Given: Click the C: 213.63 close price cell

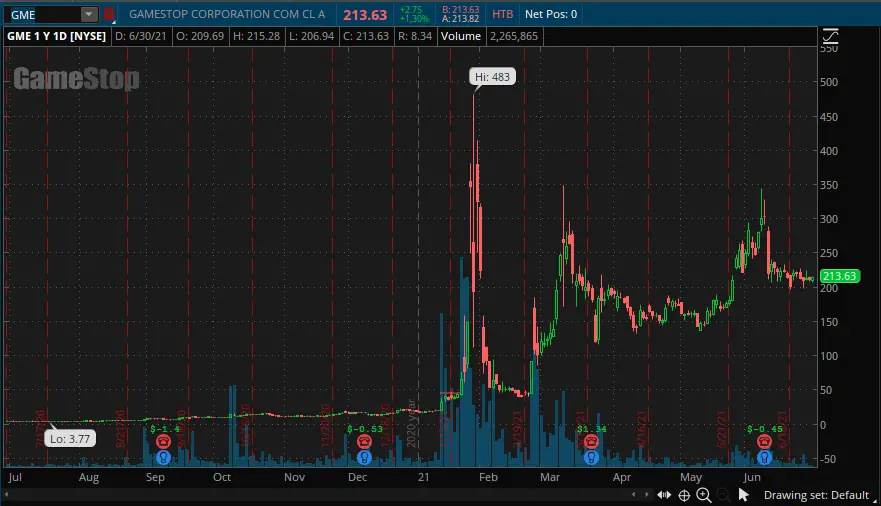Looking at the screenshot, I should (366, 36).
